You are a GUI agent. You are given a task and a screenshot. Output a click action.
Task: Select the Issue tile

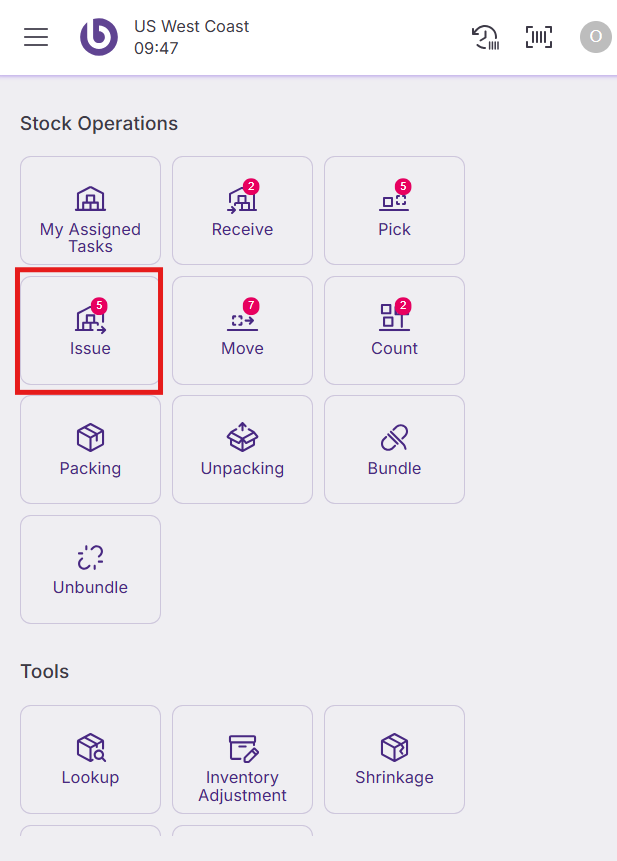point(90,331)
